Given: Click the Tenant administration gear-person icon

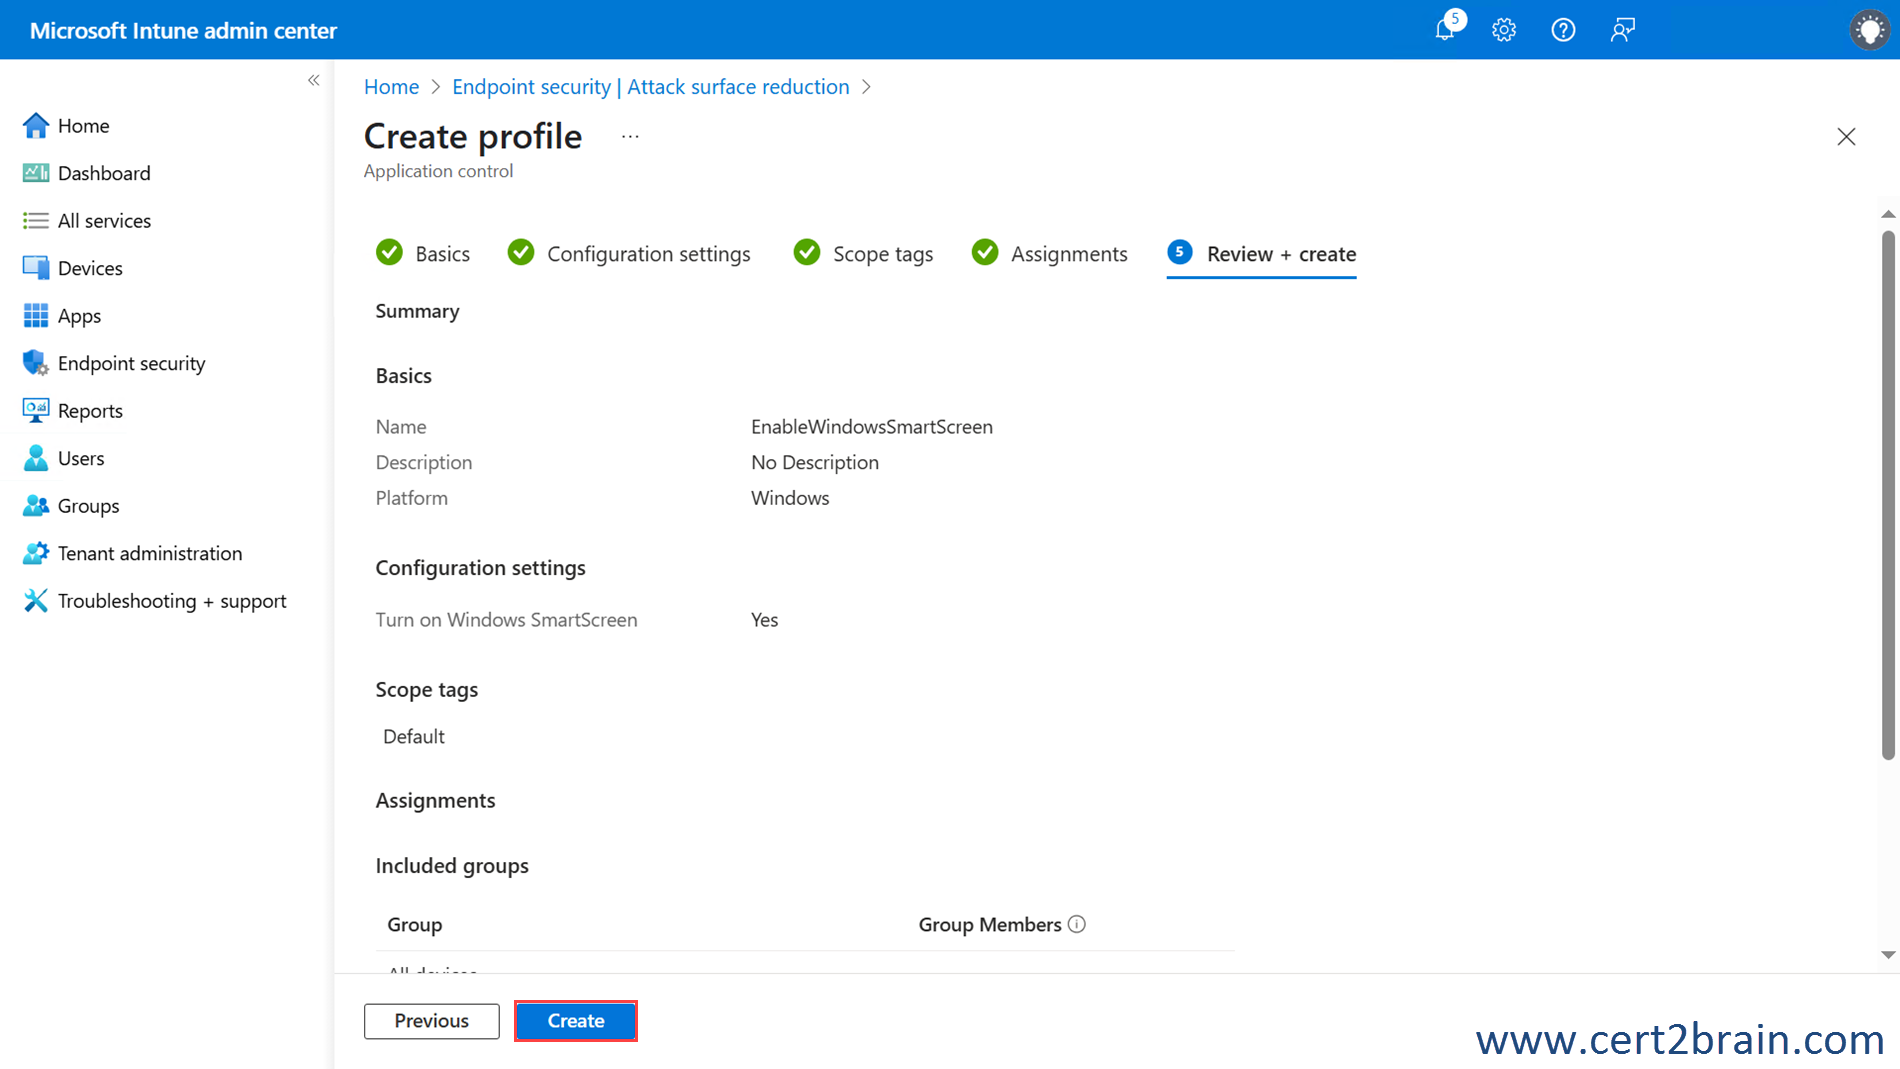Looking at the screenshot, I should pyautogui.click(x=36, y=553).
